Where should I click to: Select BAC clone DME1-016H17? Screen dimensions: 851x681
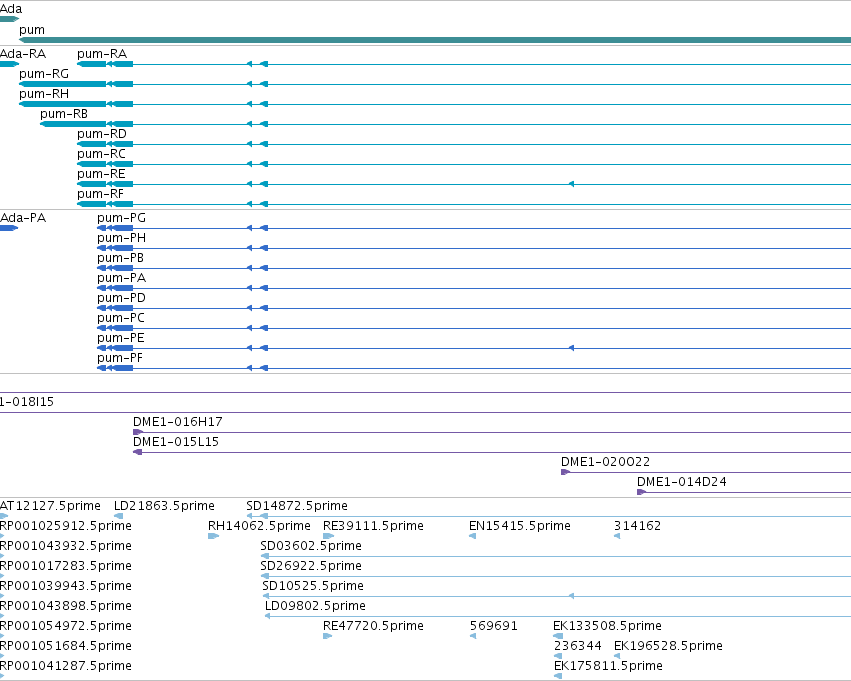coord(178,422)
